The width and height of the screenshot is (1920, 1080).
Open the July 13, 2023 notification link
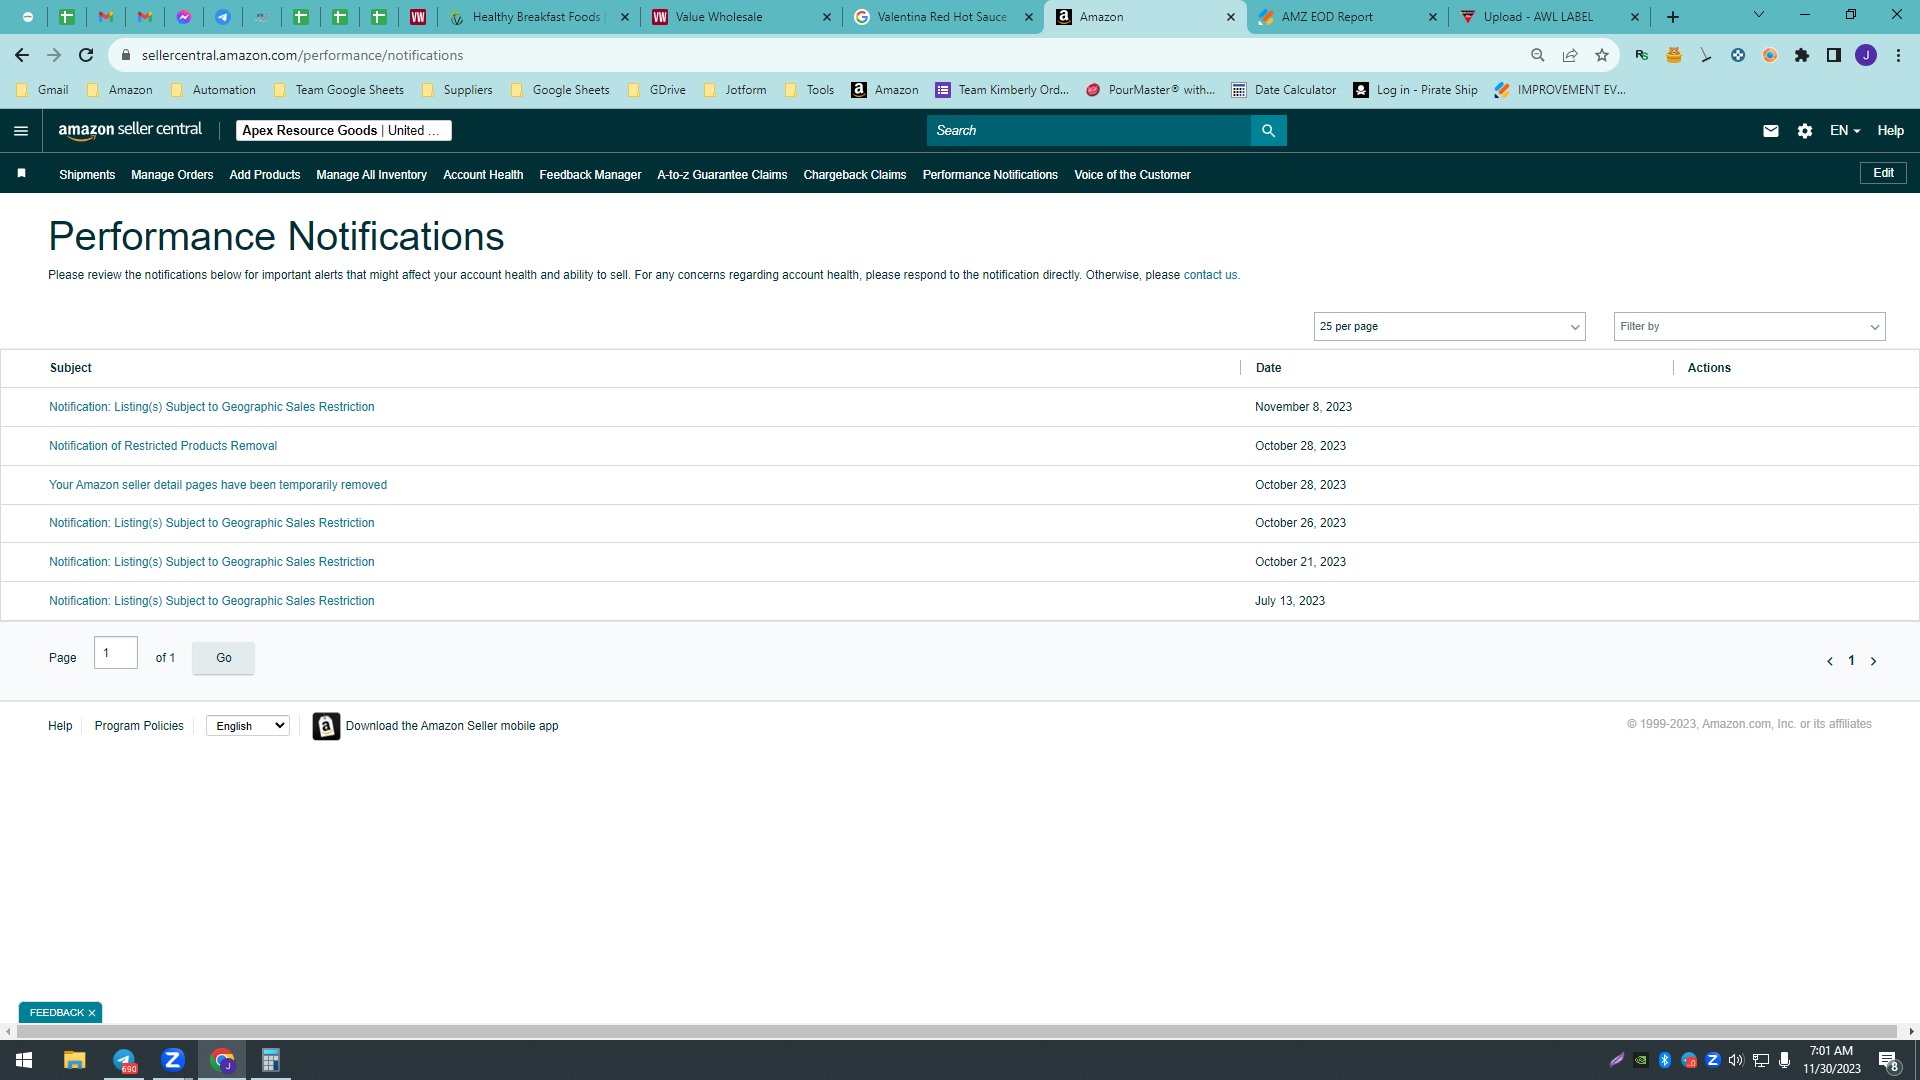click(212, 601)
